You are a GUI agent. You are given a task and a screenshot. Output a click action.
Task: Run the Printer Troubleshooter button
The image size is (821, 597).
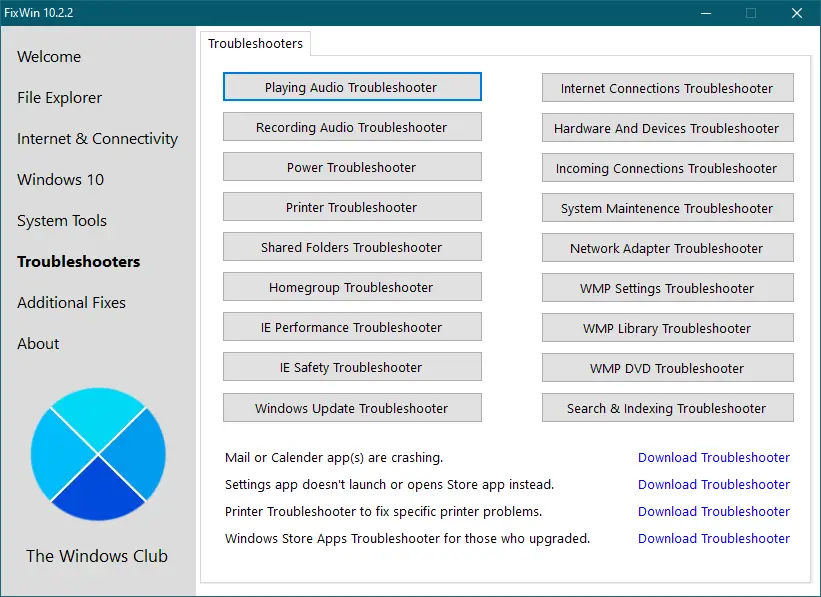click(352, 207)
